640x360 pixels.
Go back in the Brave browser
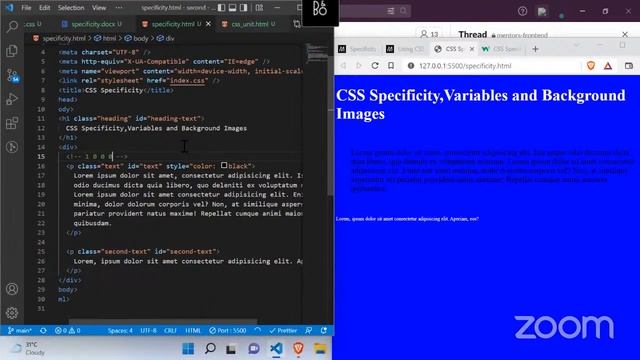[x=343, y=66]
